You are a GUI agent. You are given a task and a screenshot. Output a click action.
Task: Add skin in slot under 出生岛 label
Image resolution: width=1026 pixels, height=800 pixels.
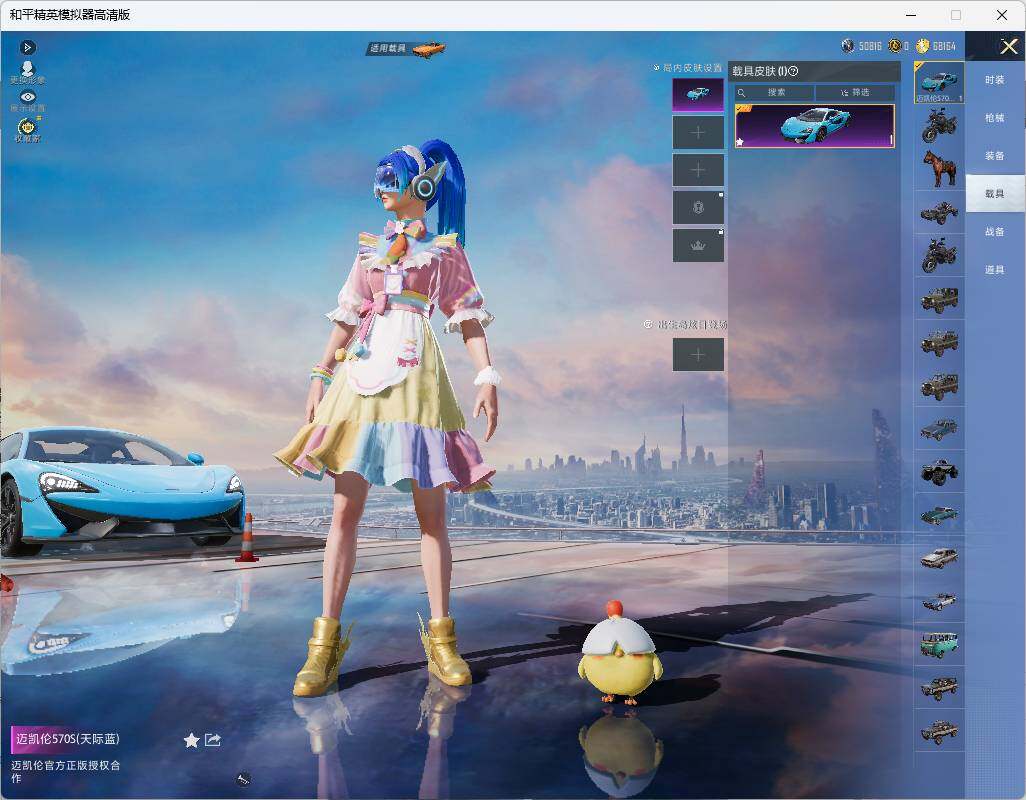point(698,355)
